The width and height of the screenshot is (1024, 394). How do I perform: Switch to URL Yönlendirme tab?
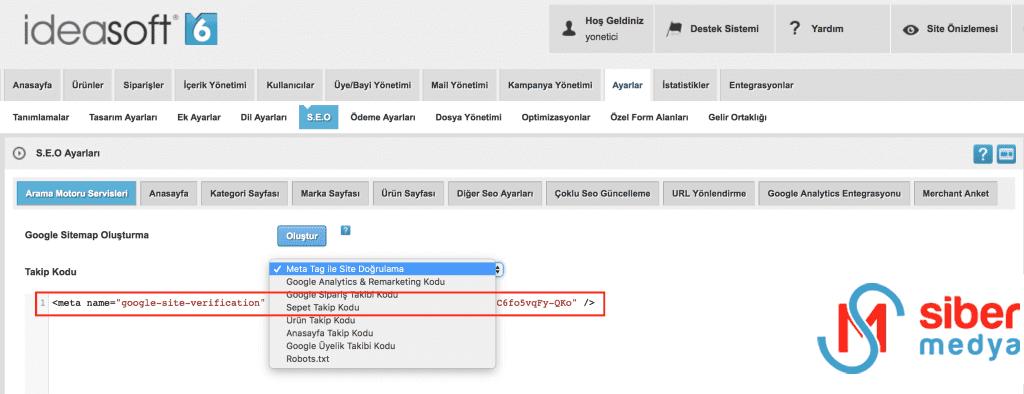pos(709,194)
